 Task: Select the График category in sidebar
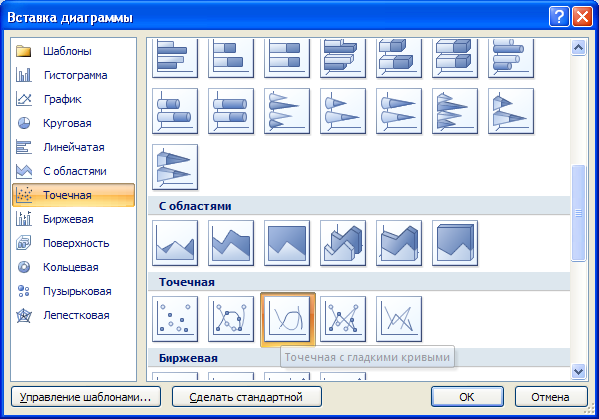coord(73,99)
